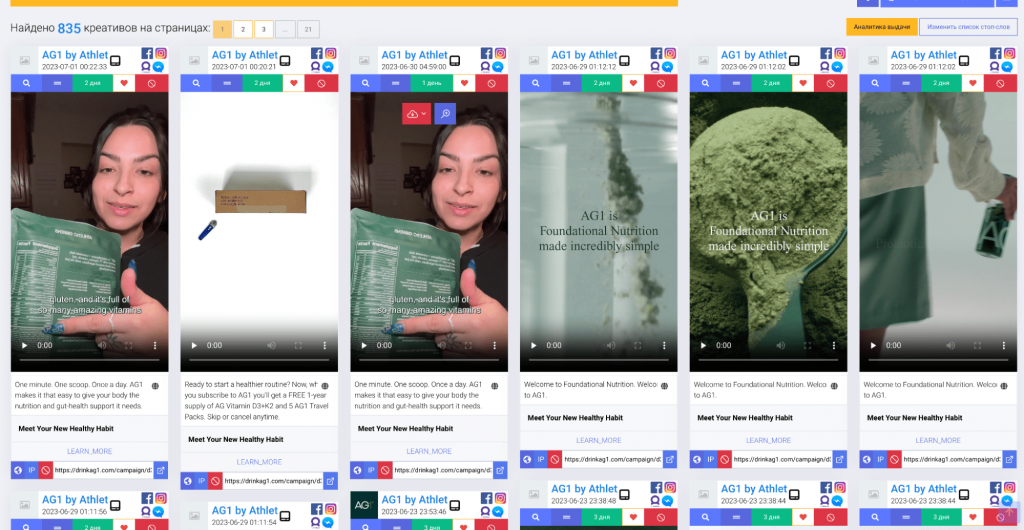Screen dimensions: 1024x530
Task: Seek in progress bar of falling powder glass video
Action: click(x=599, y=360)
